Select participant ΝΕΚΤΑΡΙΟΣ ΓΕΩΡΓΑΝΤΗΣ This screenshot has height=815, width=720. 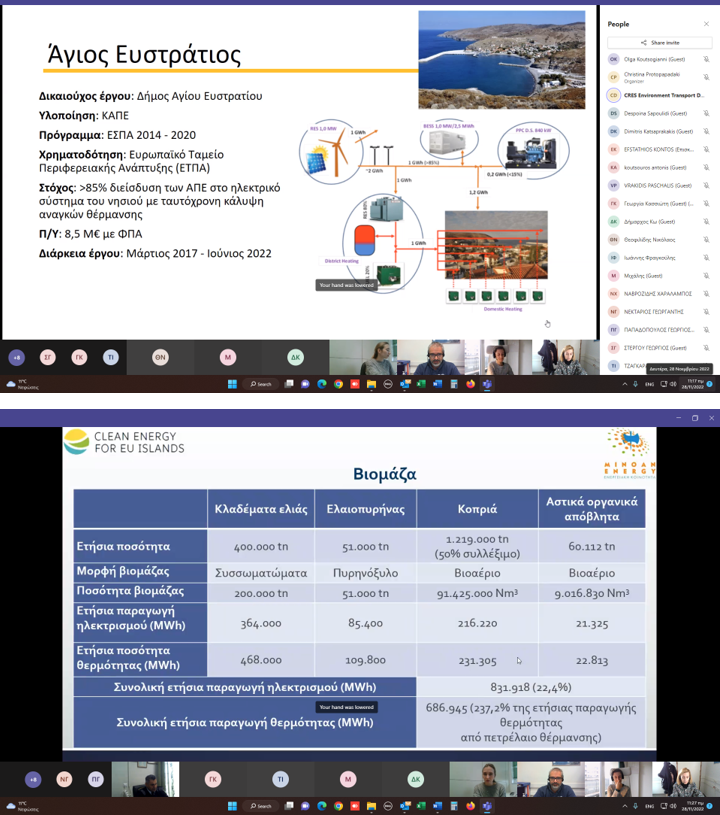pyautogui.click(x=660, y=312)
